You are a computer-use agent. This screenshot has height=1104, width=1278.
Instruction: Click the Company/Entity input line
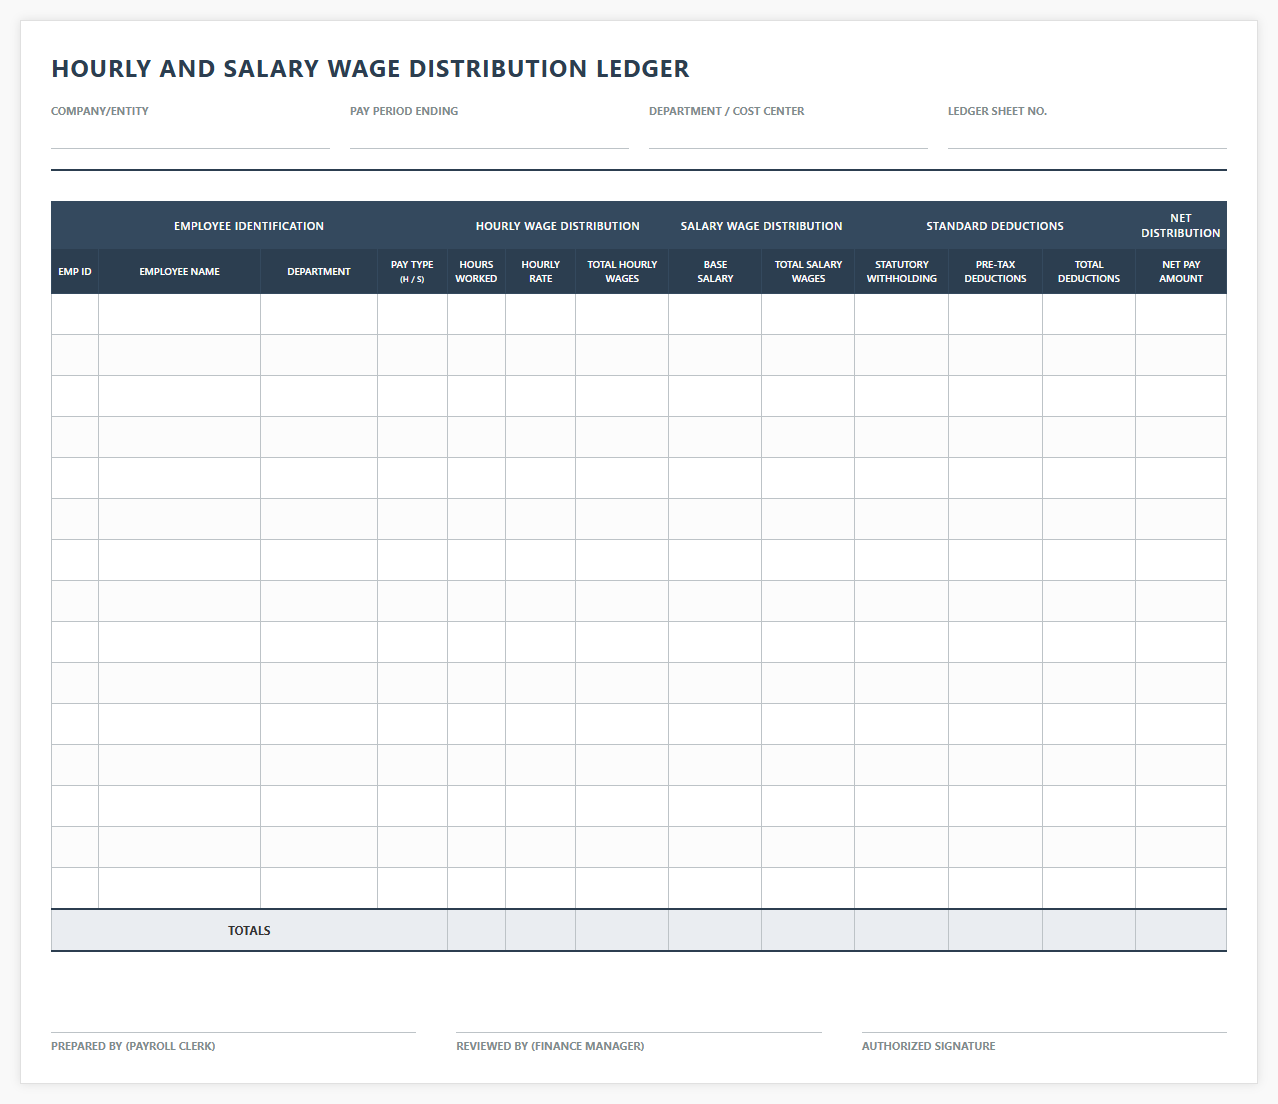(x=190, y=136)
